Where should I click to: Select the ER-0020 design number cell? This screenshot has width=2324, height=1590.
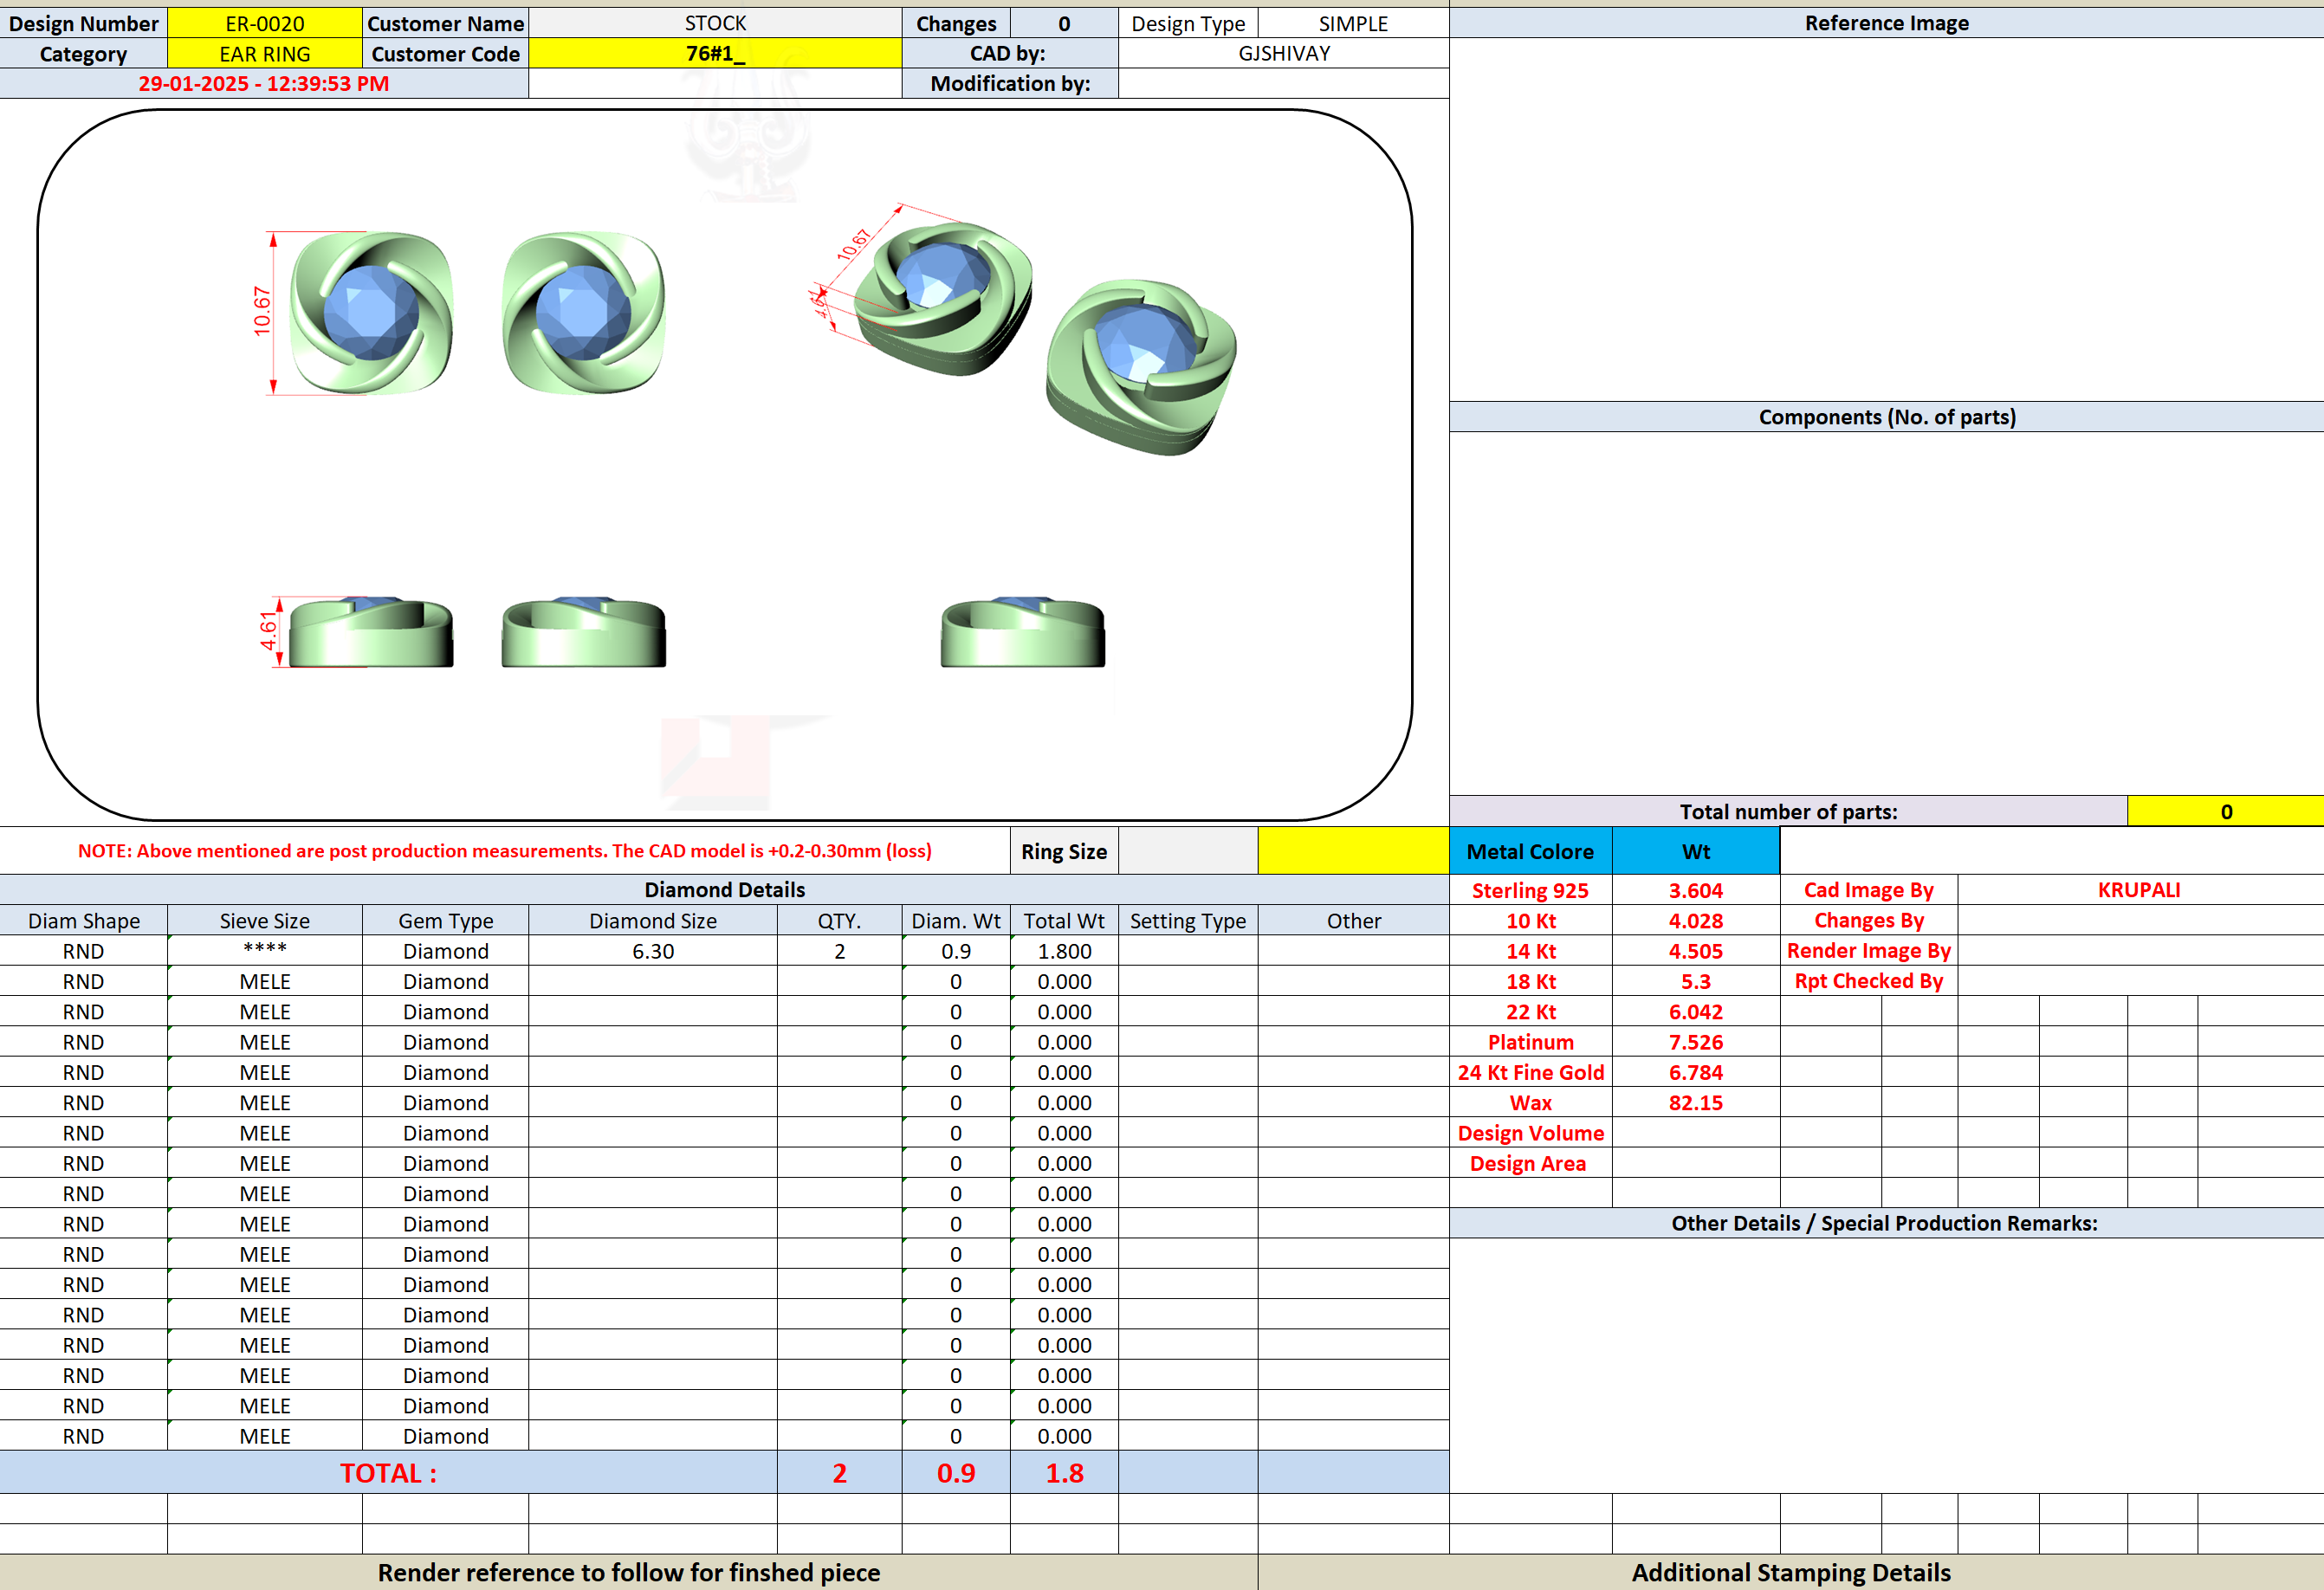[x=264, y=23]
